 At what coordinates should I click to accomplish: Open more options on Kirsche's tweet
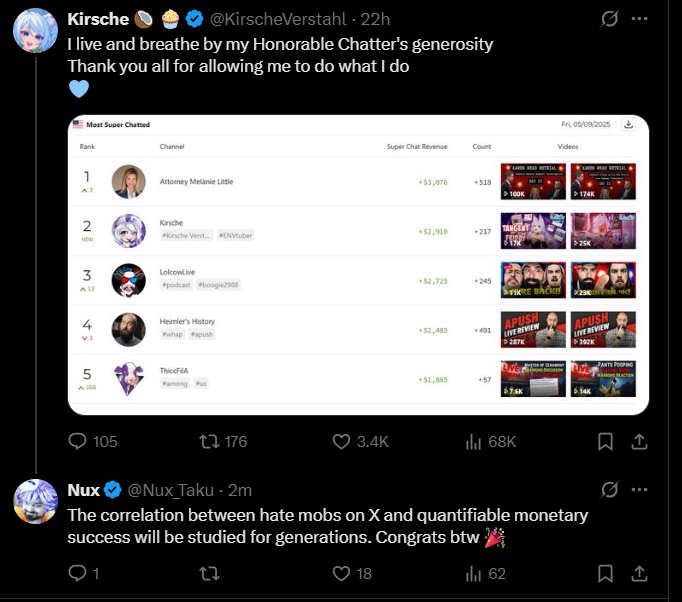639,19
